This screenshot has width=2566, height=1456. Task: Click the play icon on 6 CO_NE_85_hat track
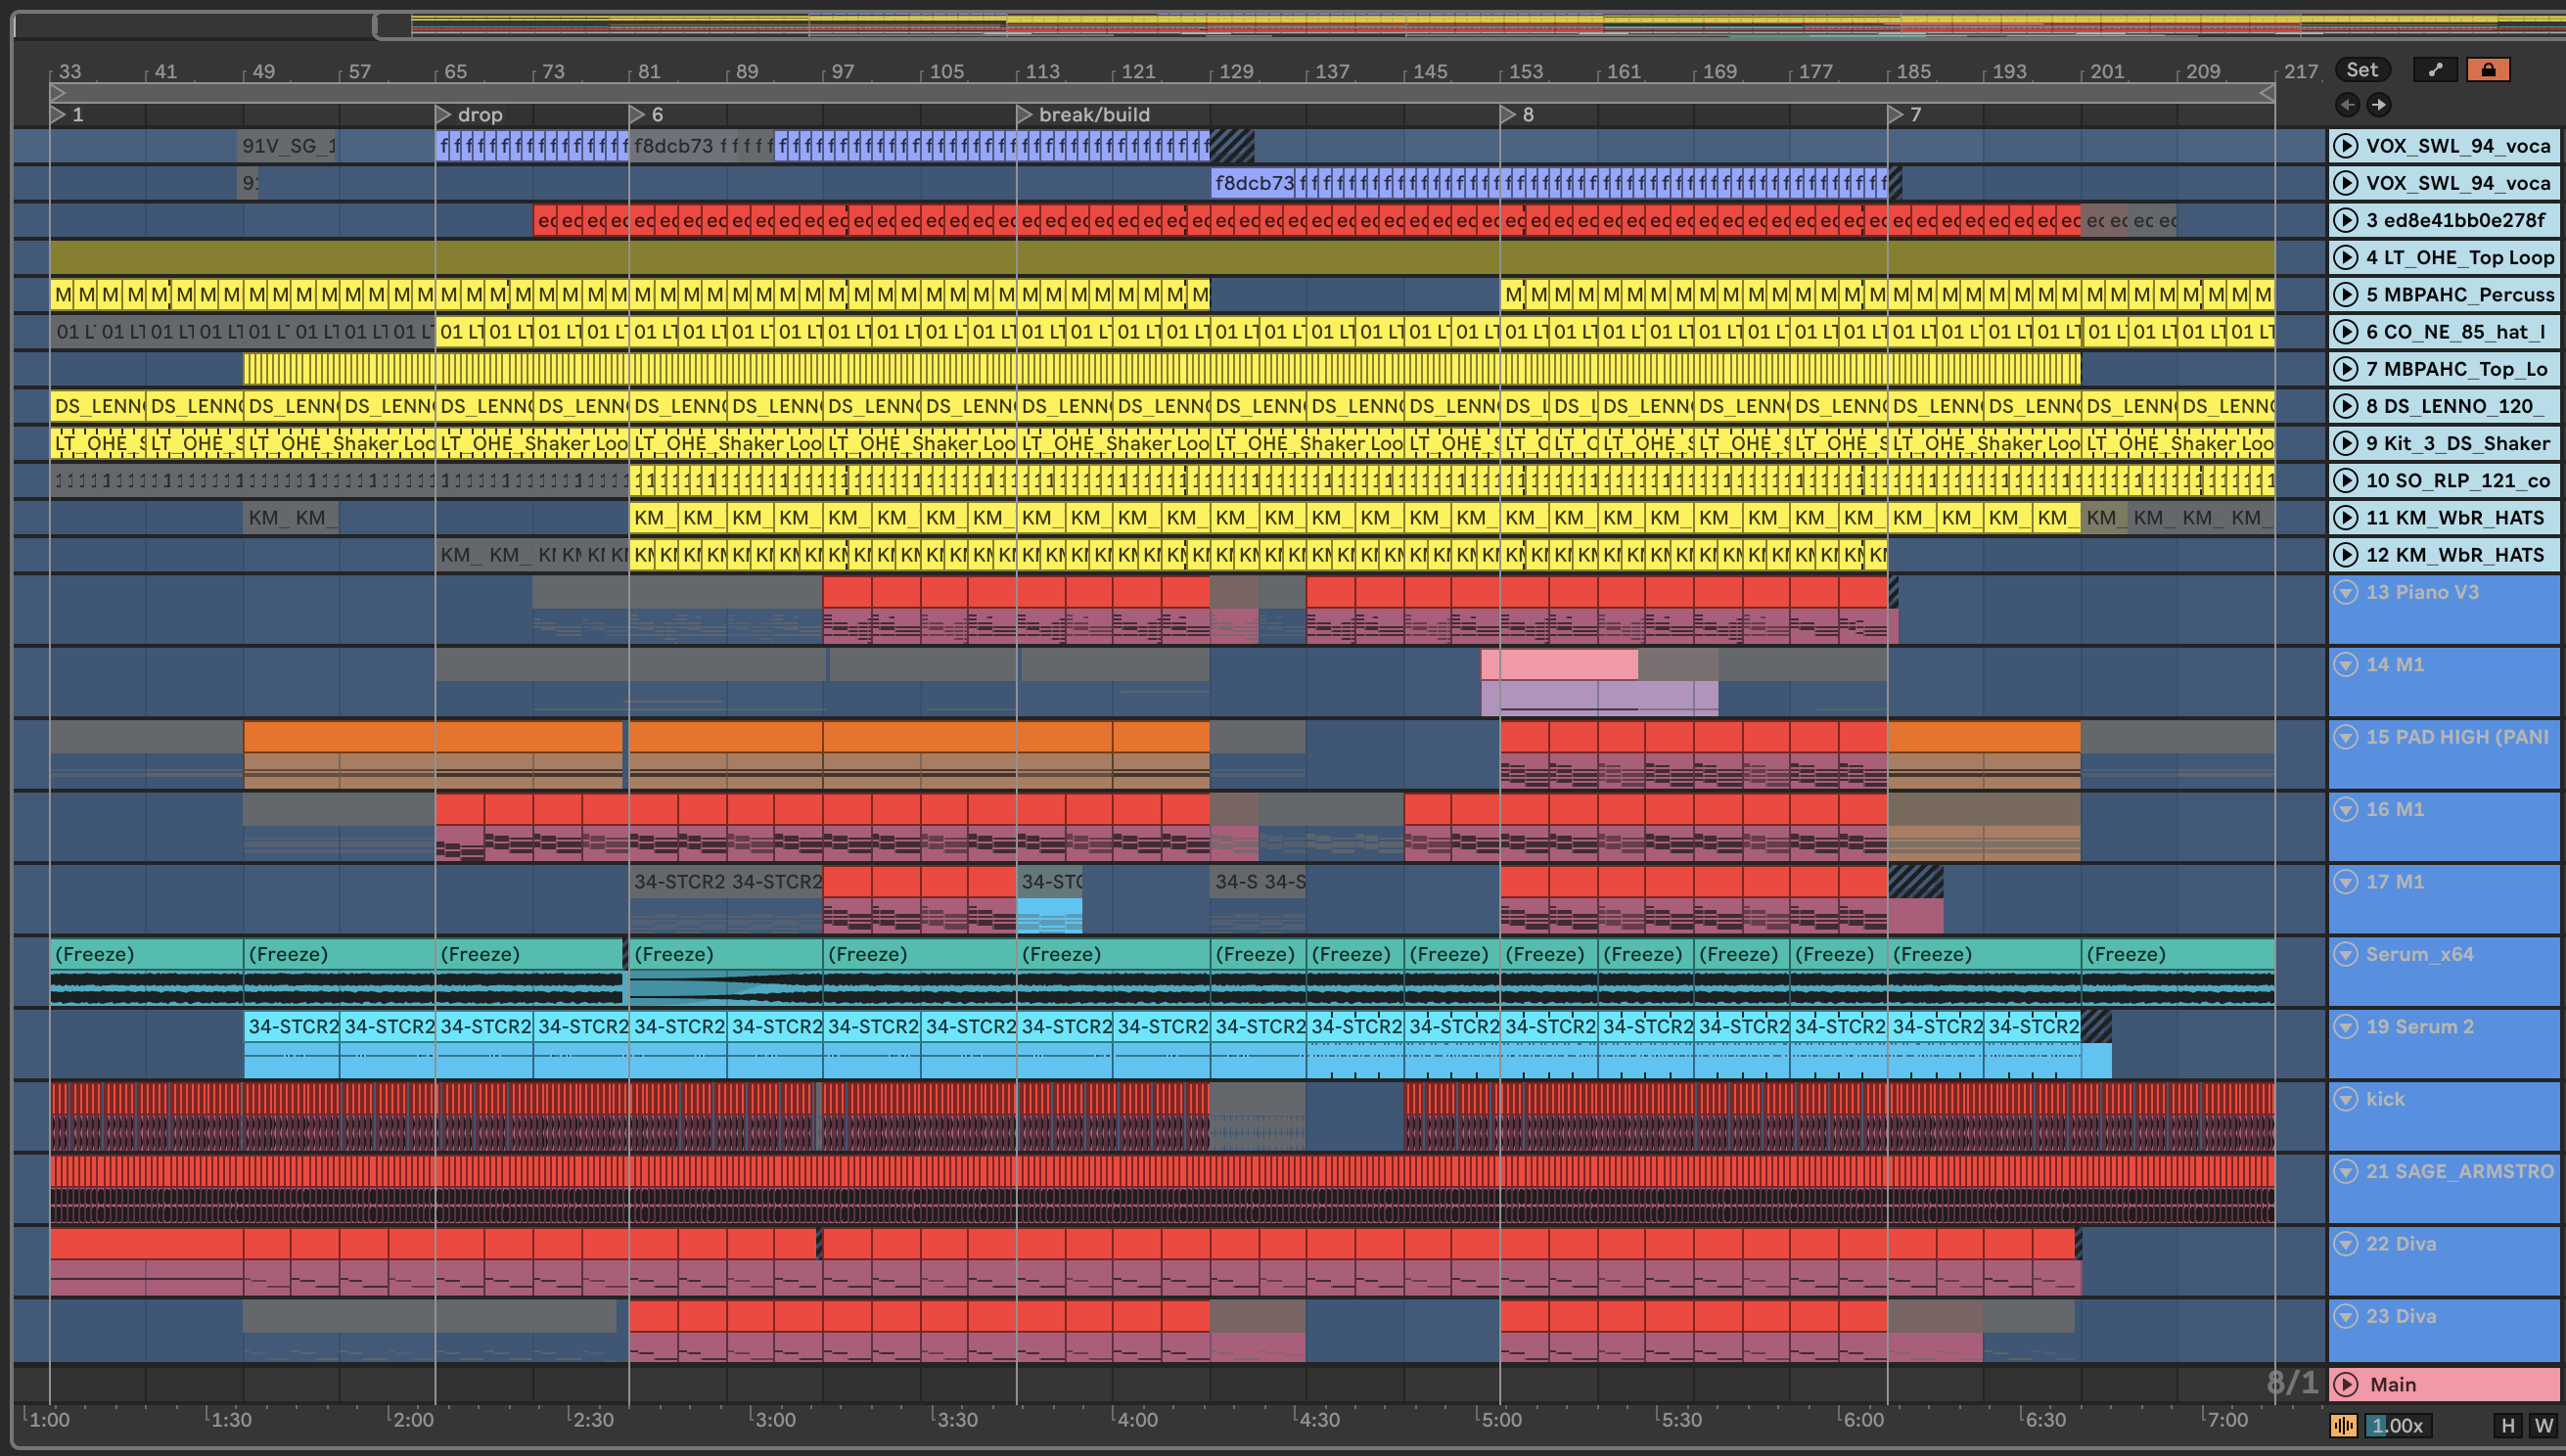[2344, 331]
